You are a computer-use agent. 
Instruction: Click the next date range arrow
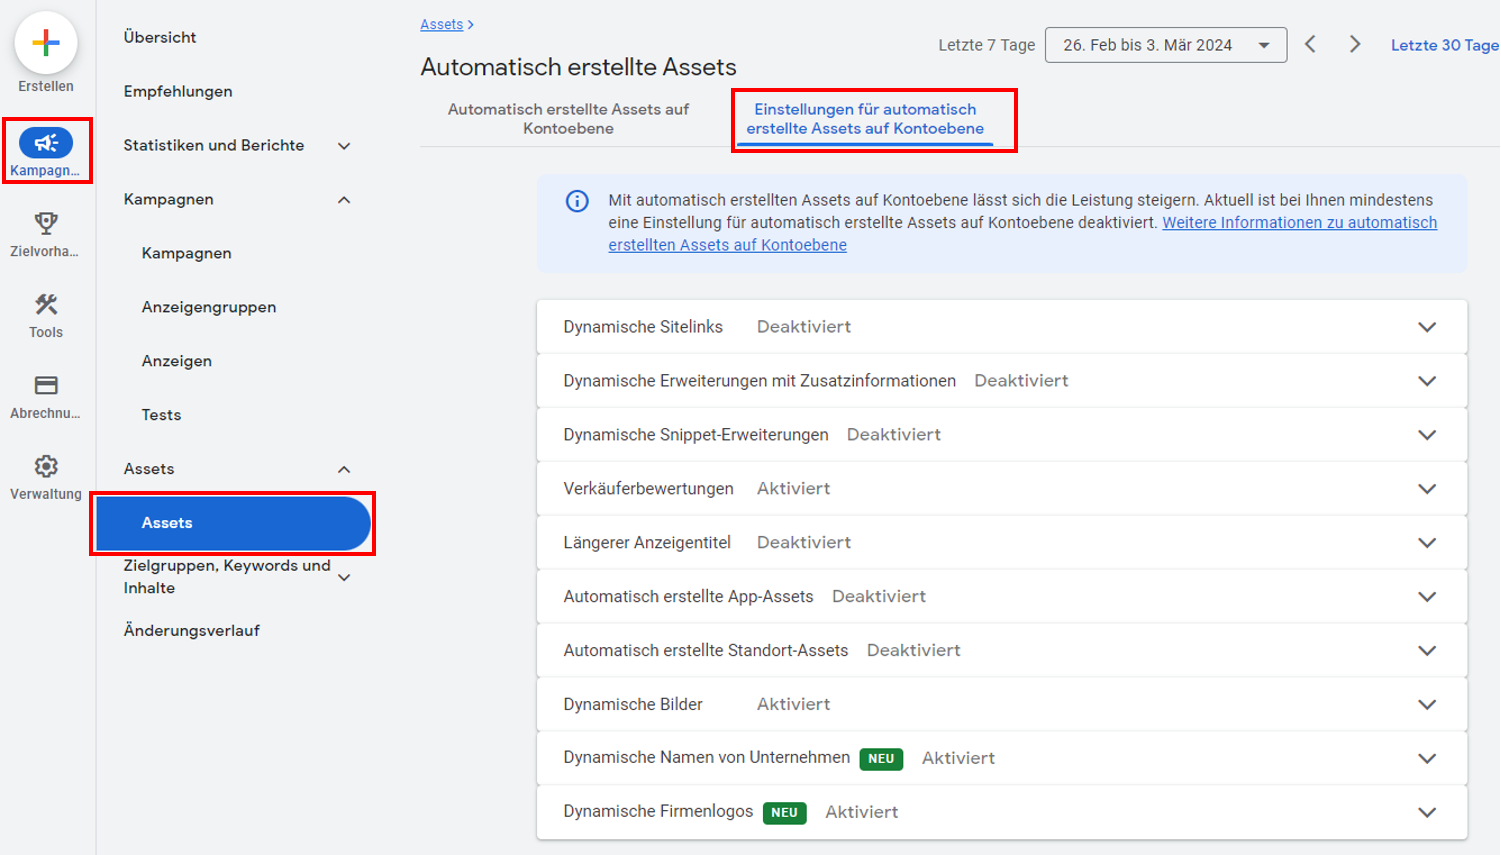click(x=1355, y=44)
